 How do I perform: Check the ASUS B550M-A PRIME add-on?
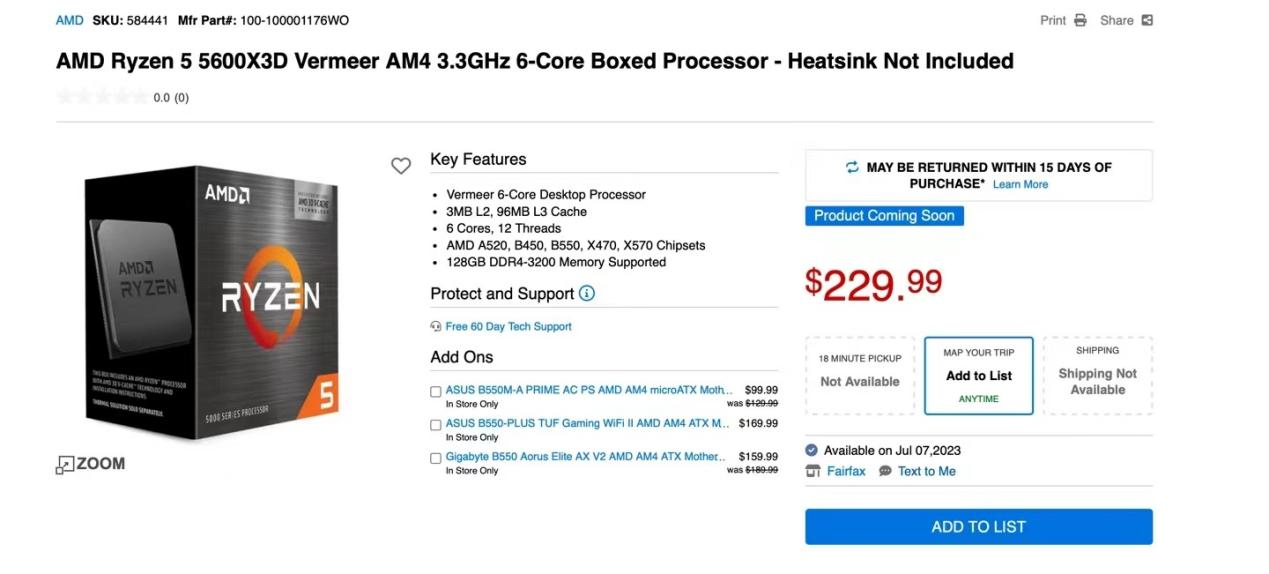pos(436,391)
